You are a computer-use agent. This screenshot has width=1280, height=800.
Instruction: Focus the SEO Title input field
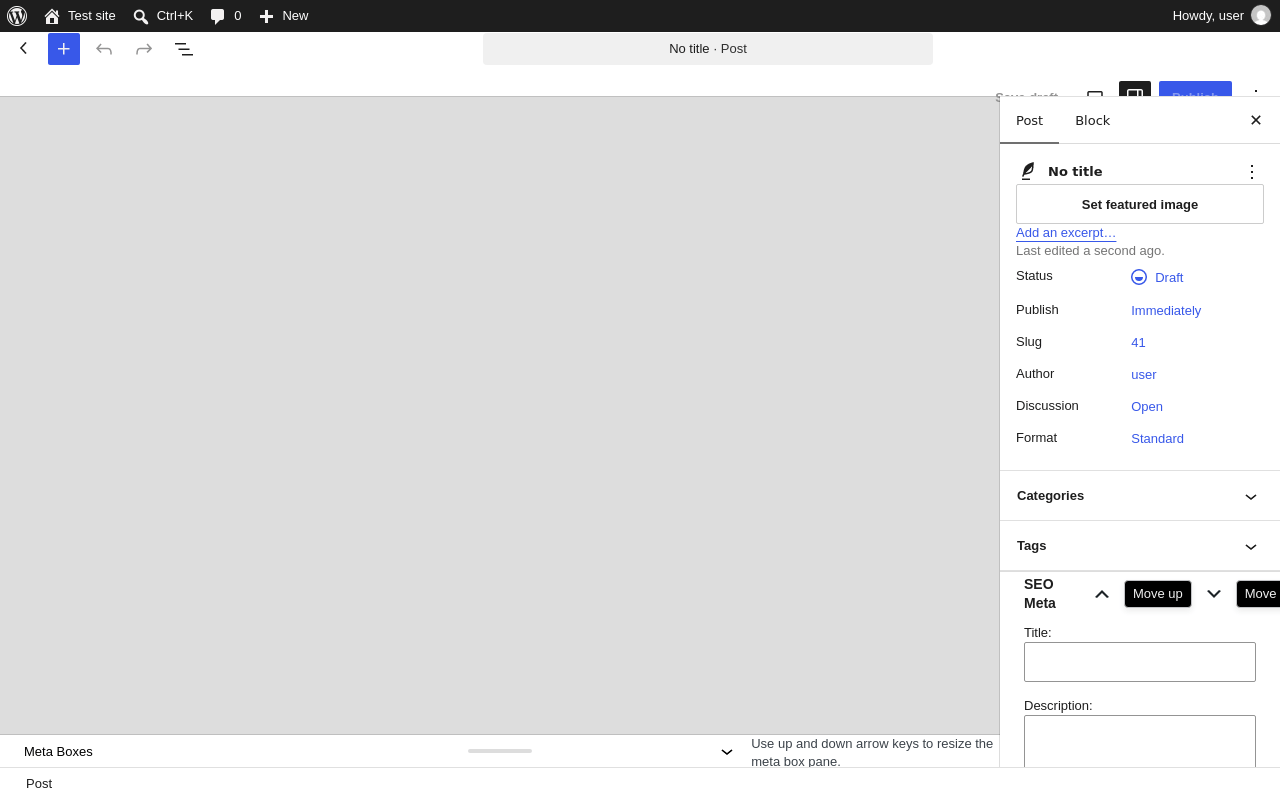1140,662
